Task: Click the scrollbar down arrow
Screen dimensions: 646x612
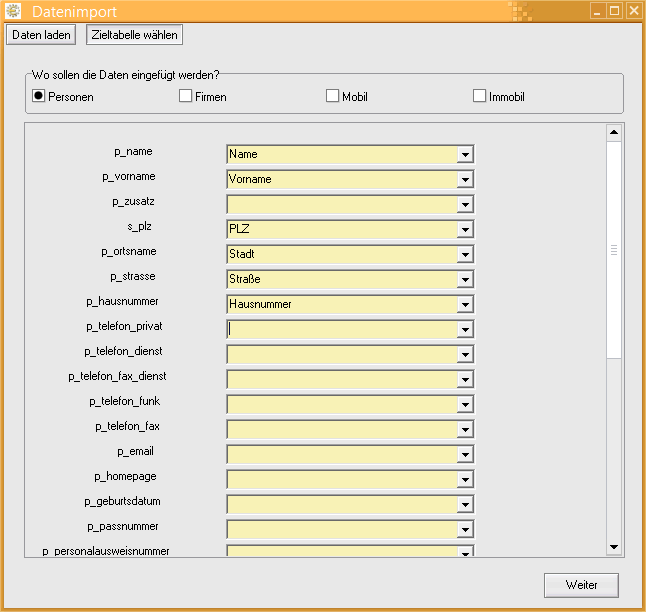Action: (614, 546)
